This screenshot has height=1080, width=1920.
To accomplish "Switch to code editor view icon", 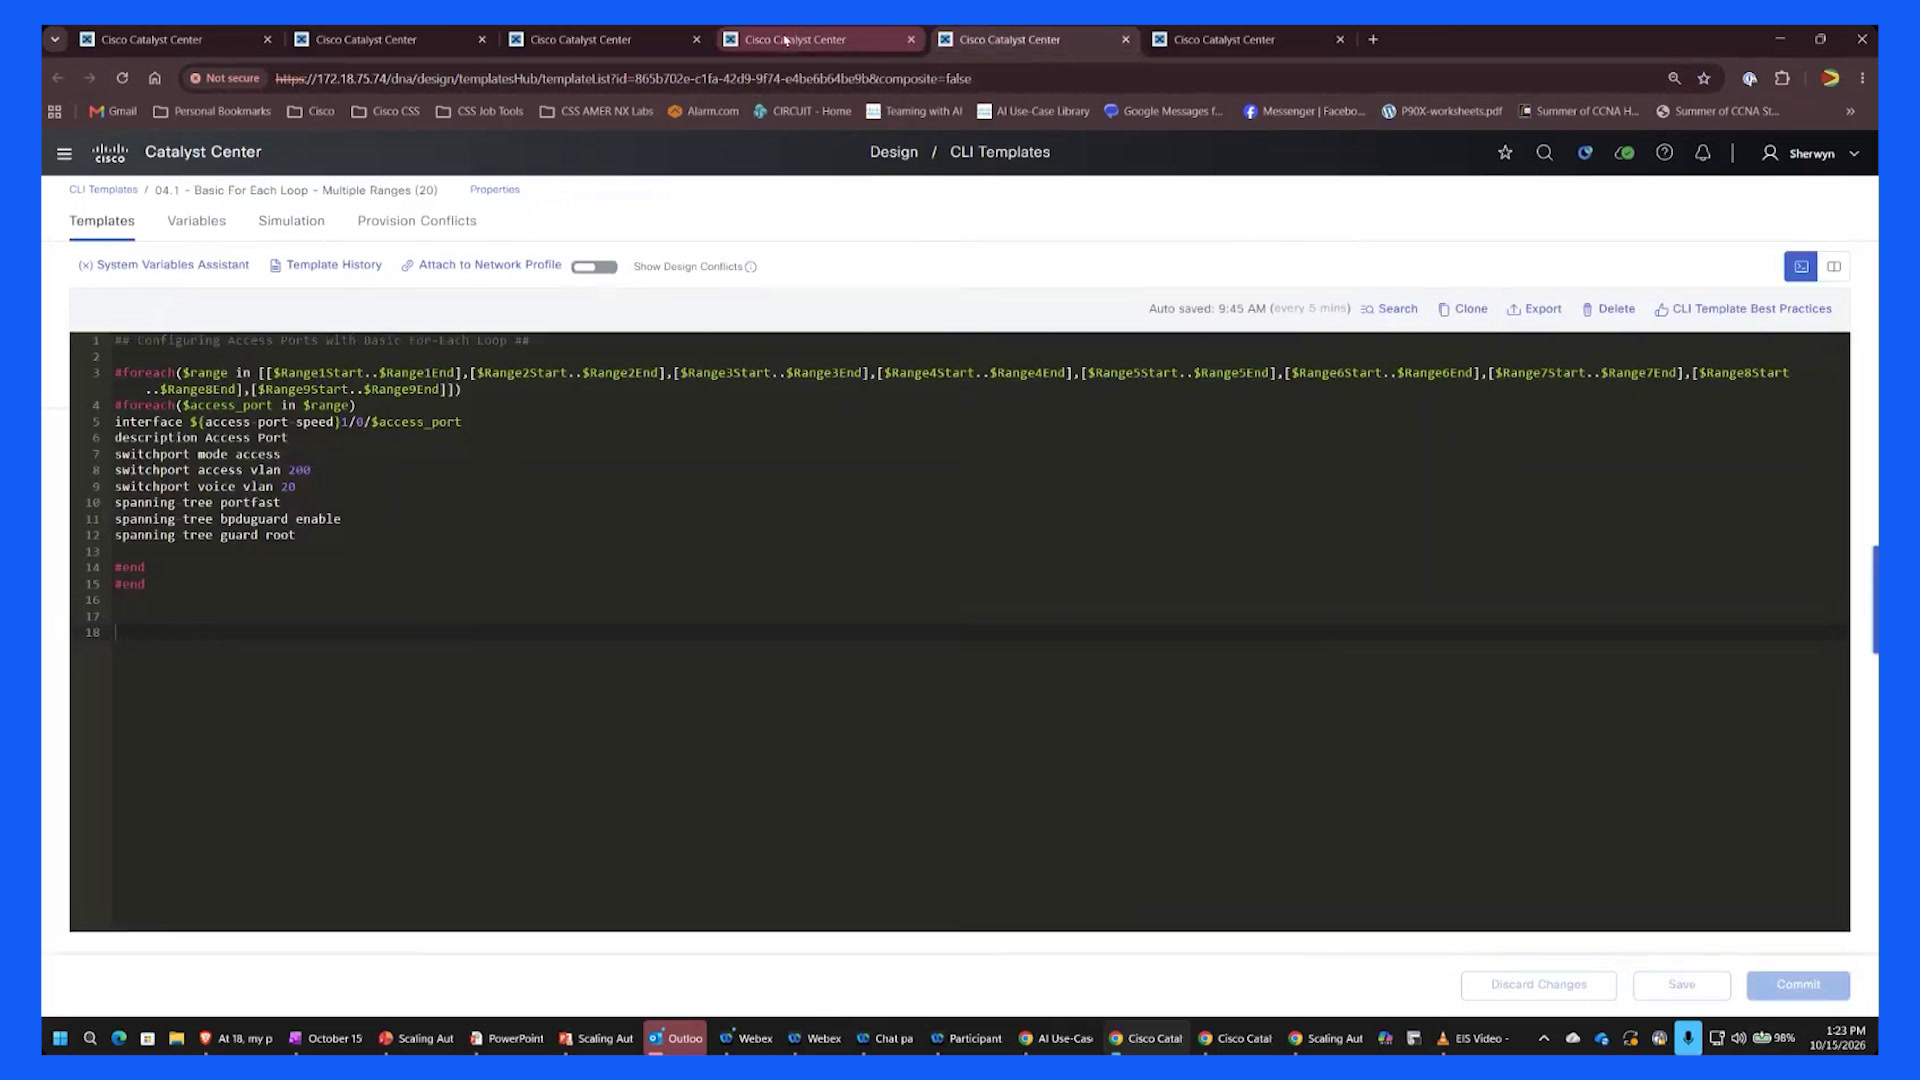I will pyautogui.click(x=1801, y=266).
